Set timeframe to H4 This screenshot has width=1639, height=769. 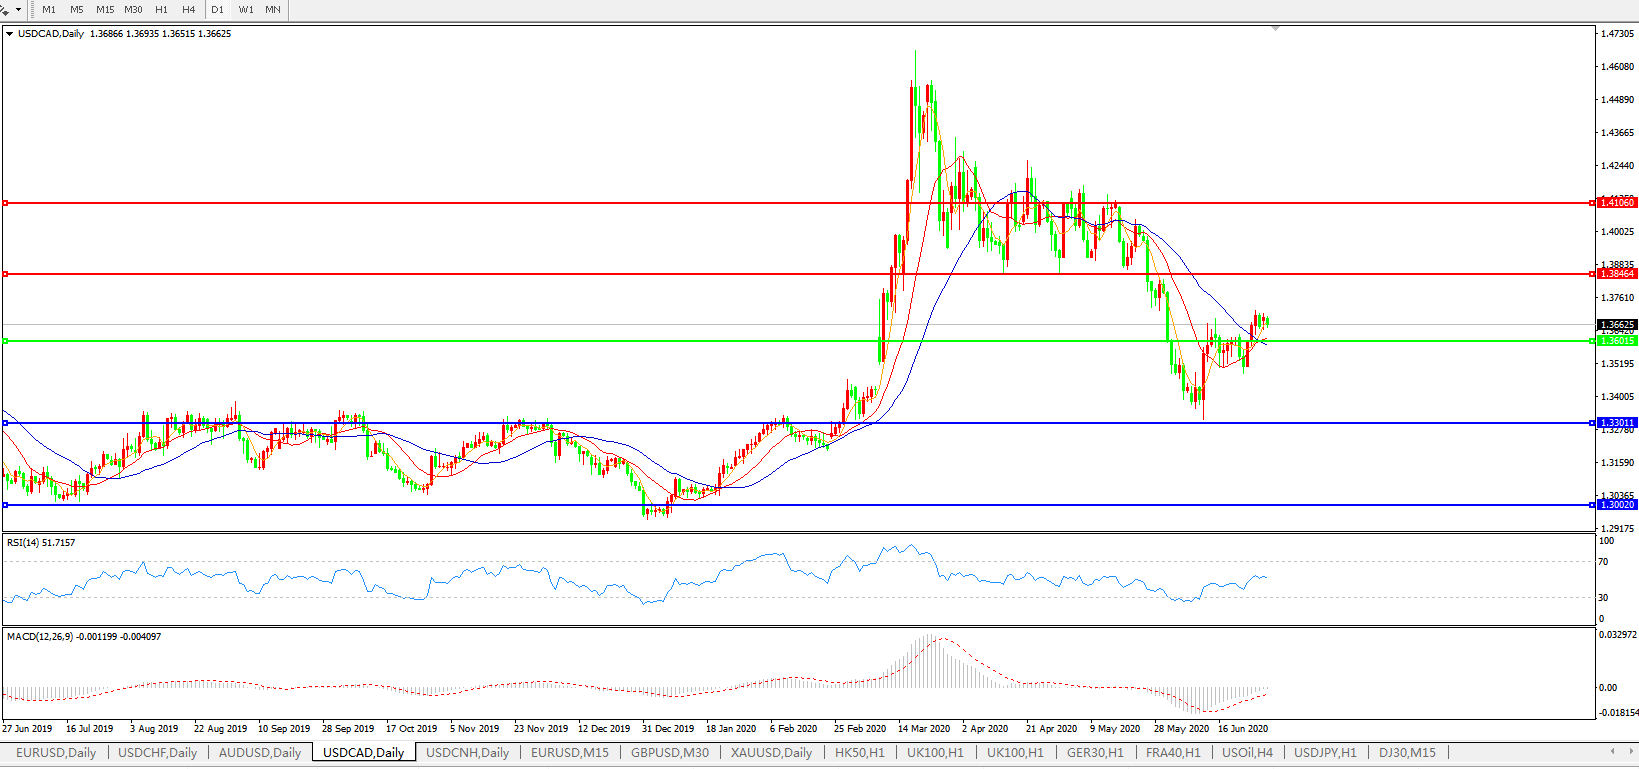tap(189, 10)
